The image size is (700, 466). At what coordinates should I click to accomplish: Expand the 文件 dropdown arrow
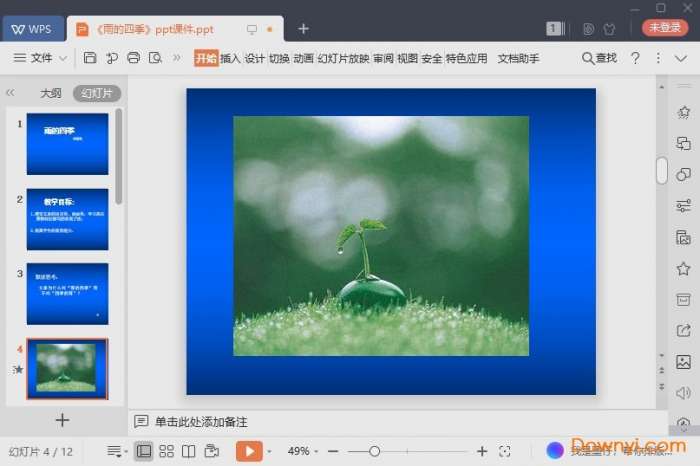pyautogui.click(x=63, y=58)
